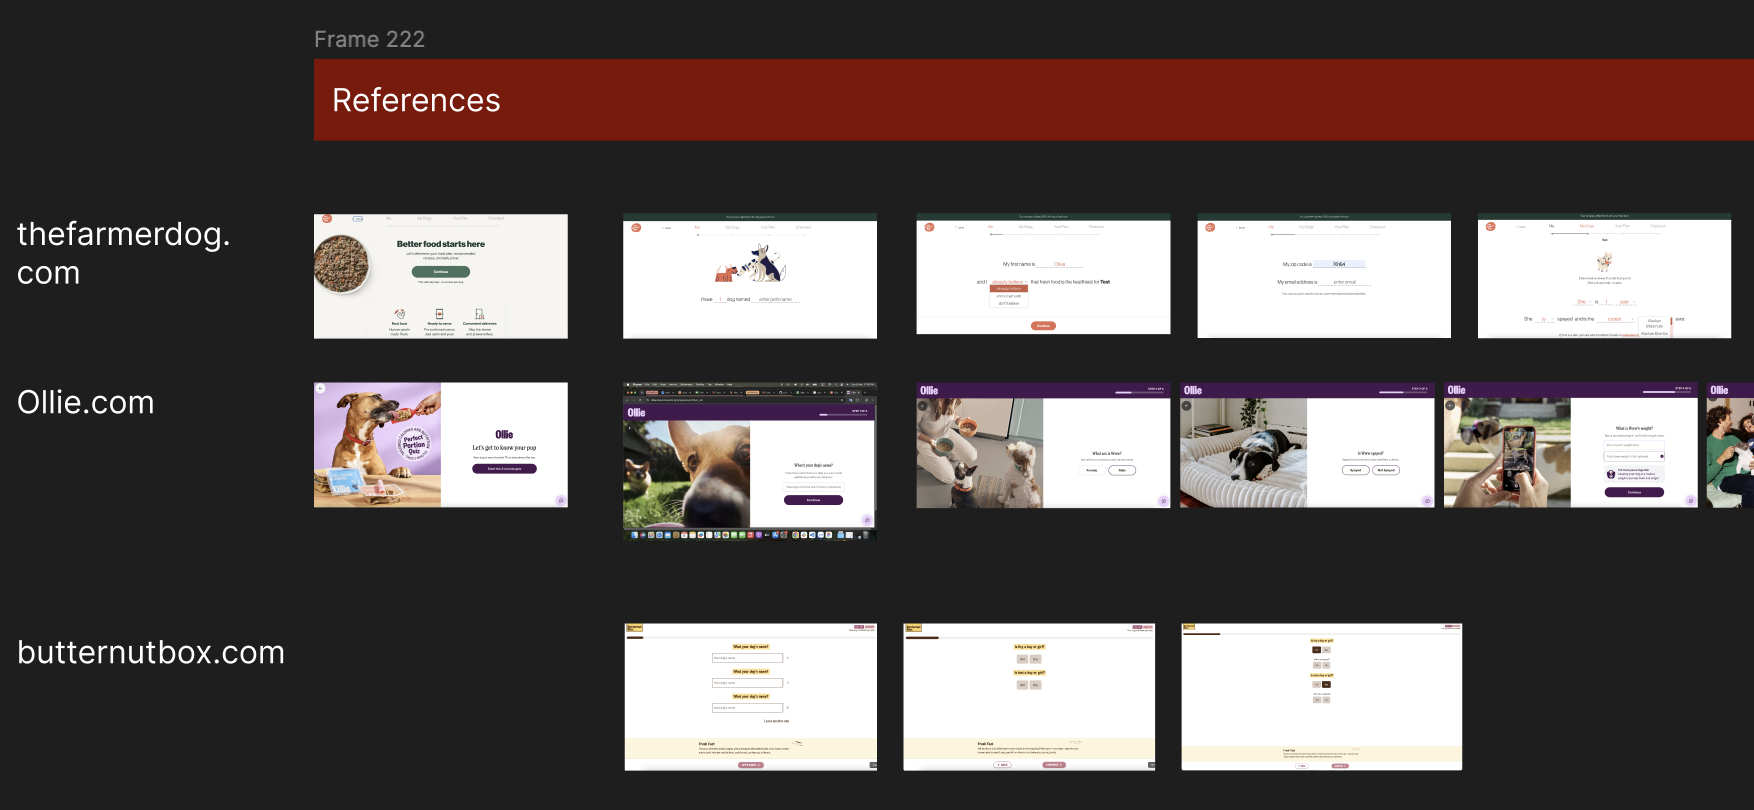Select the Ollie browser screenshot with dog-nose closeup
The image size is (1754, 810).
click(x=750, y=461)
